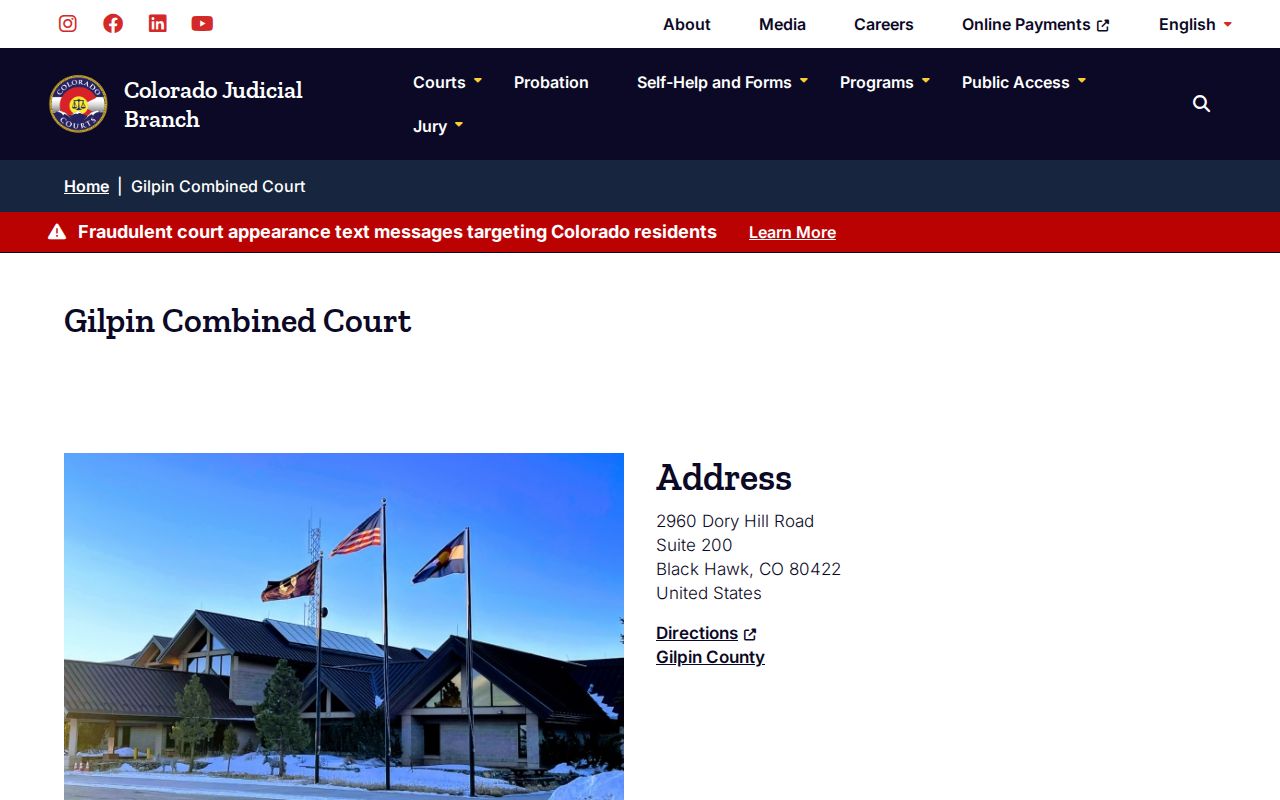Go to the Probation page
The width and height of the screenshot is (1280, 800).
pos(551,82)
